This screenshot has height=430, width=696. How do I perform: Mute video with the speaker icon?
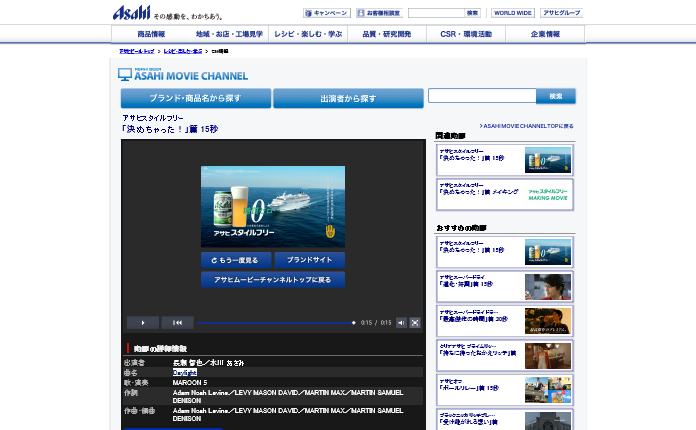click(401, 323)
